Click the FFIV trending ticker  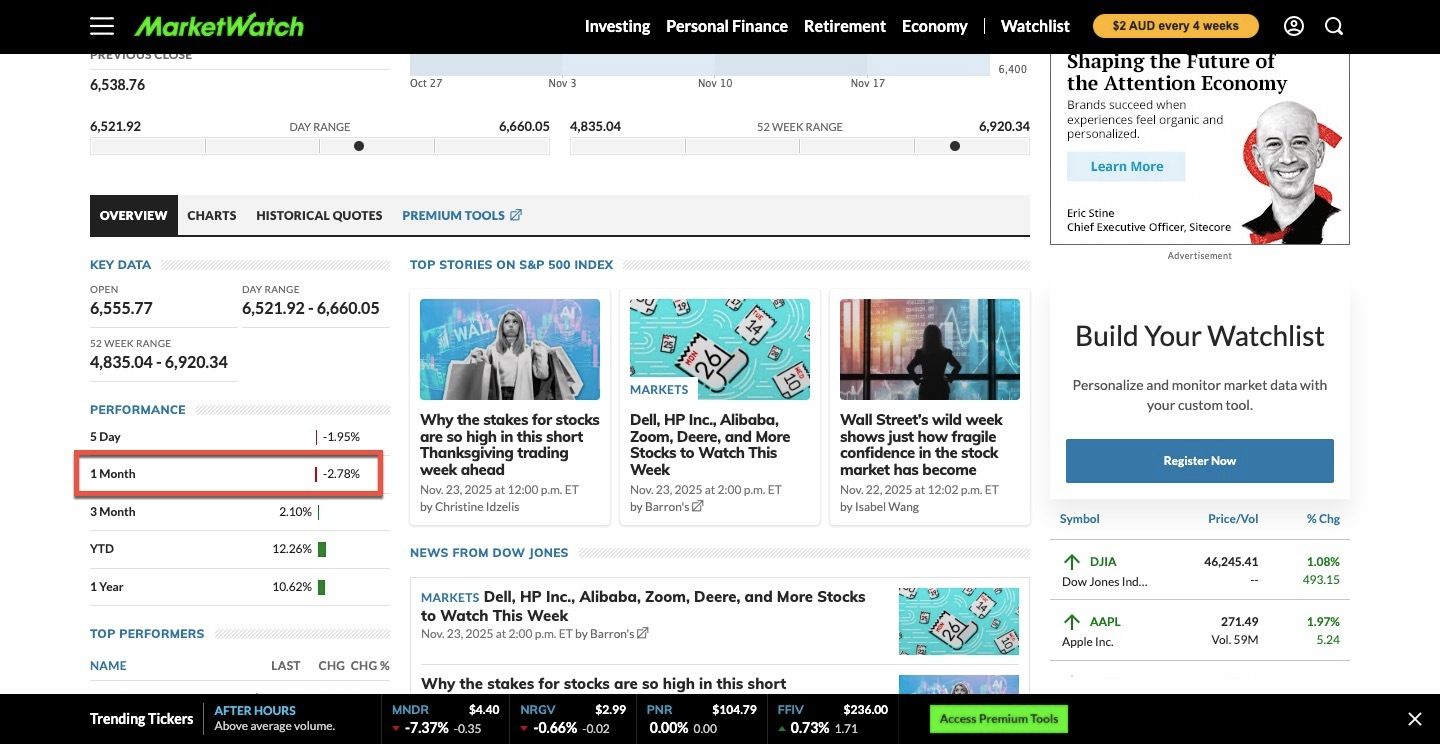[833, 719]
